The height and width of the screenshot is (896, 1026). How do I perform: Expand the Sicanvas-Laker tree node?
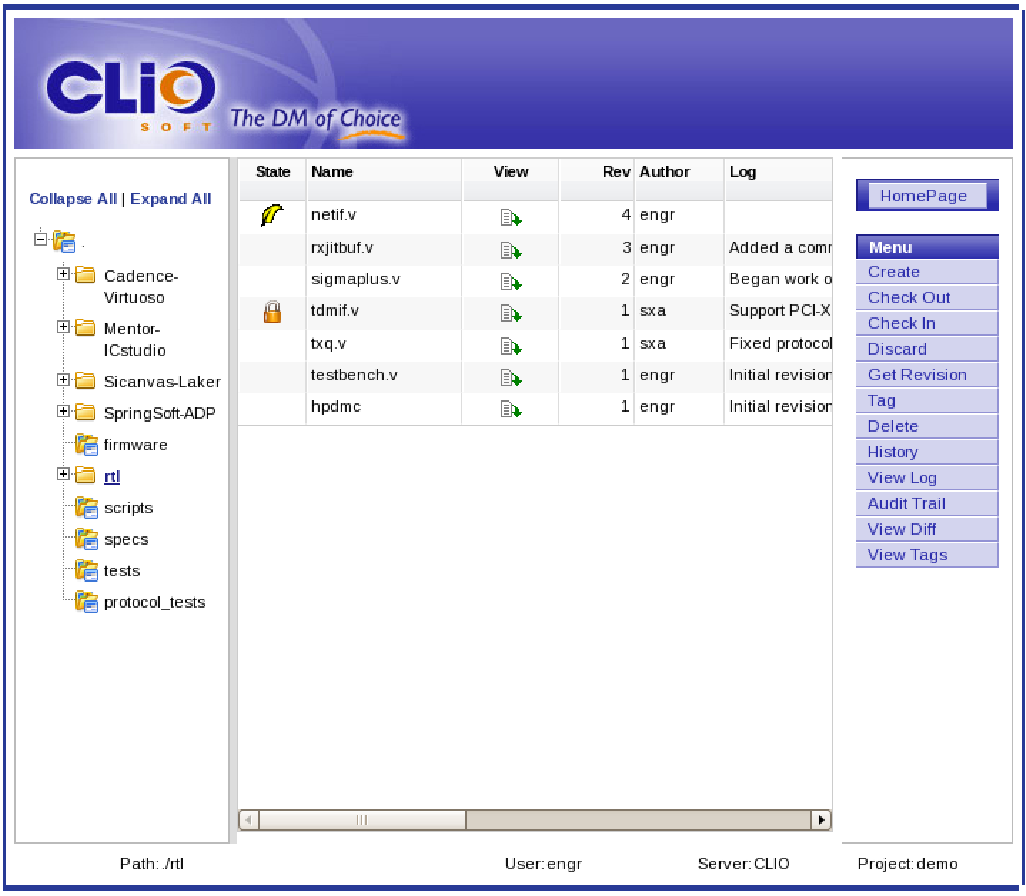63,380
